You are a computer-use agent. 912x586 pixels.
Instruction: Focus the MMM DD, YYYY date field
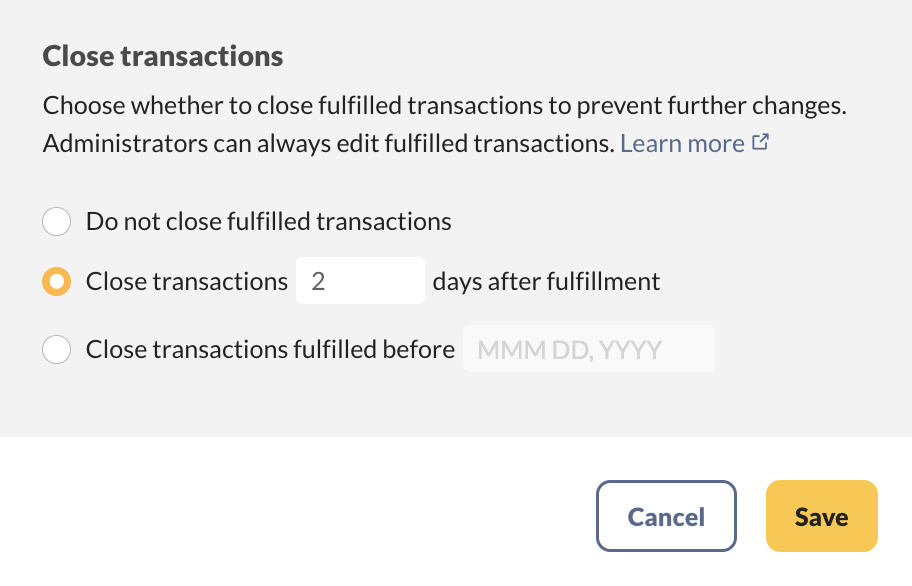tap(588, 349)
